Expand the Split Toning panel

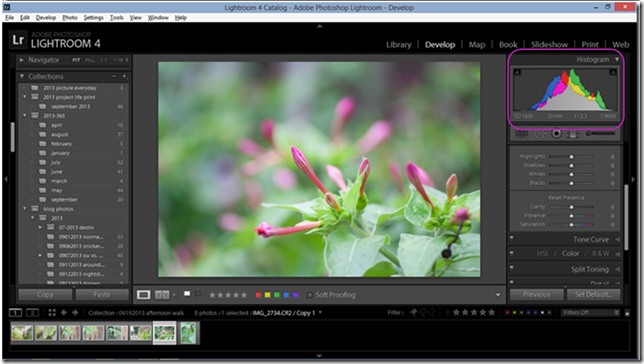pos(617,270)
